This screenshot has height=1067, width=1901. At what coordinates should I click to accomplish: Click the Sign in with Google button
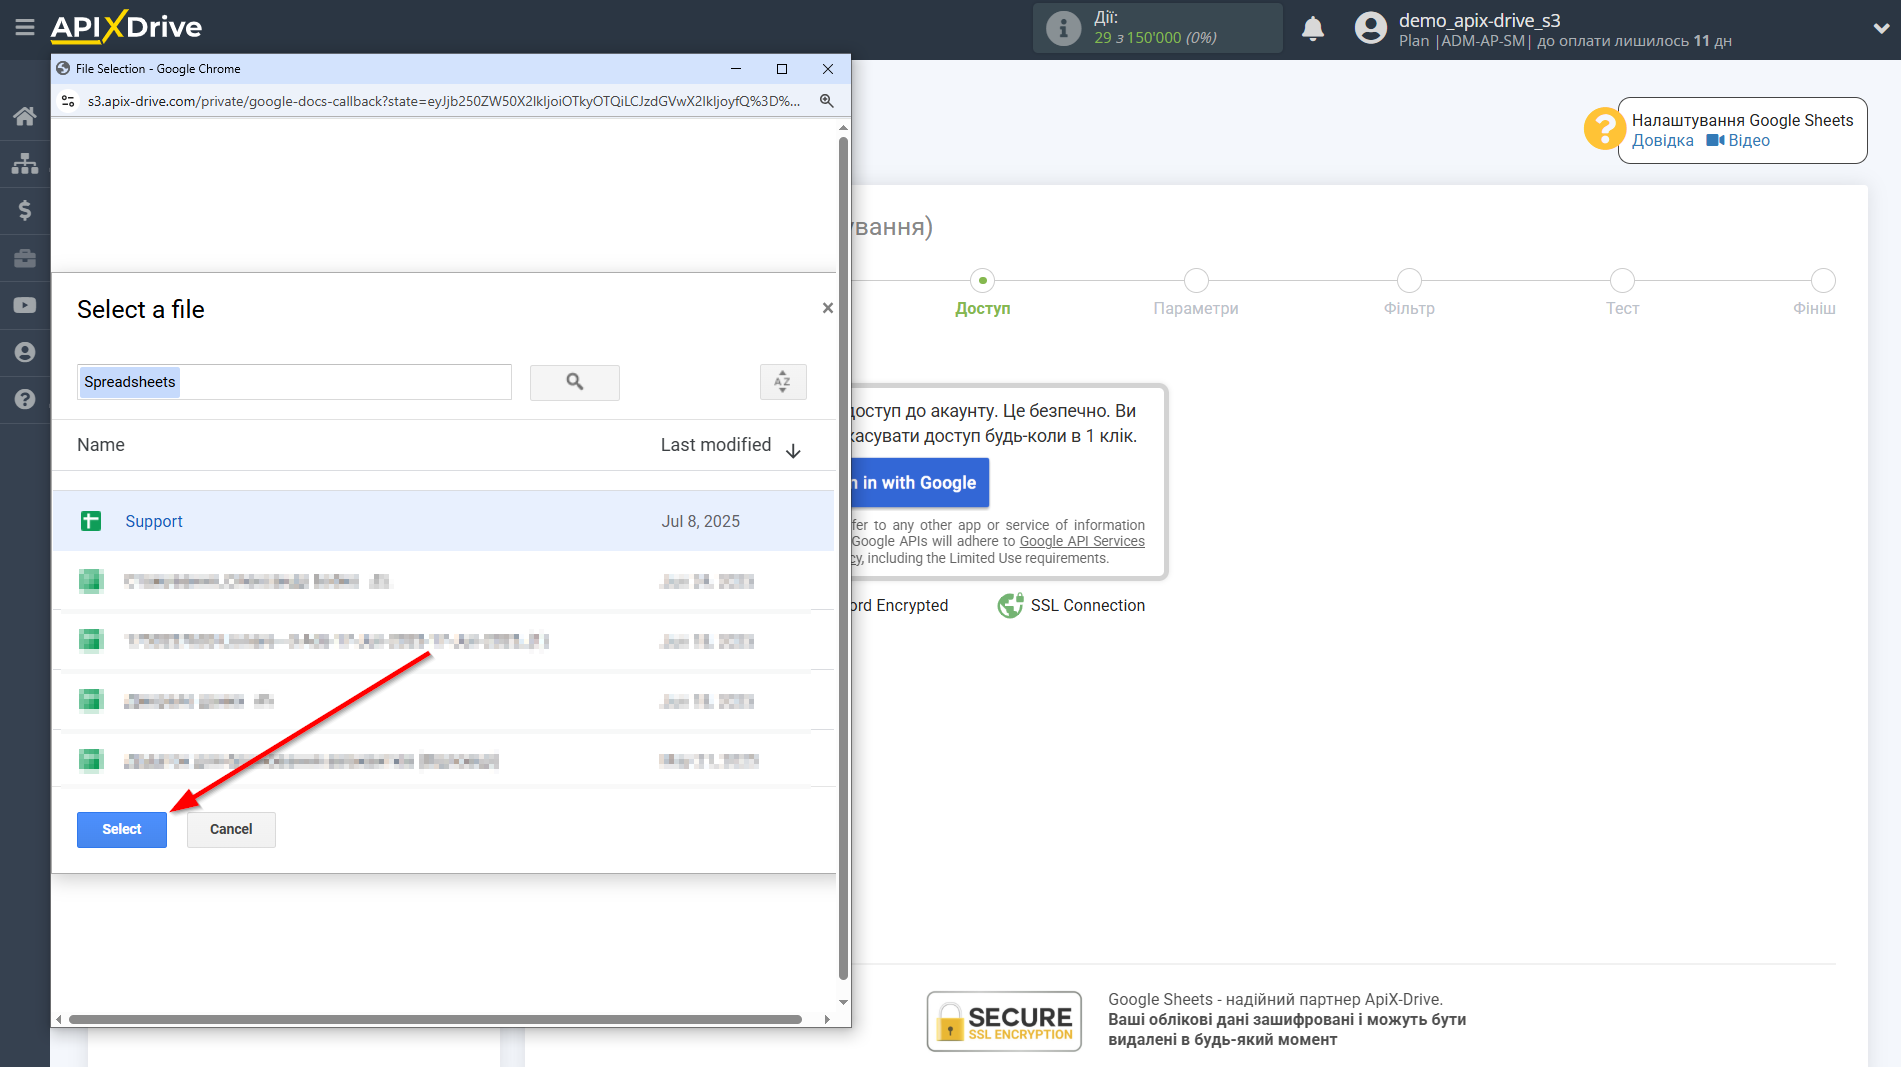coord(920,483)
